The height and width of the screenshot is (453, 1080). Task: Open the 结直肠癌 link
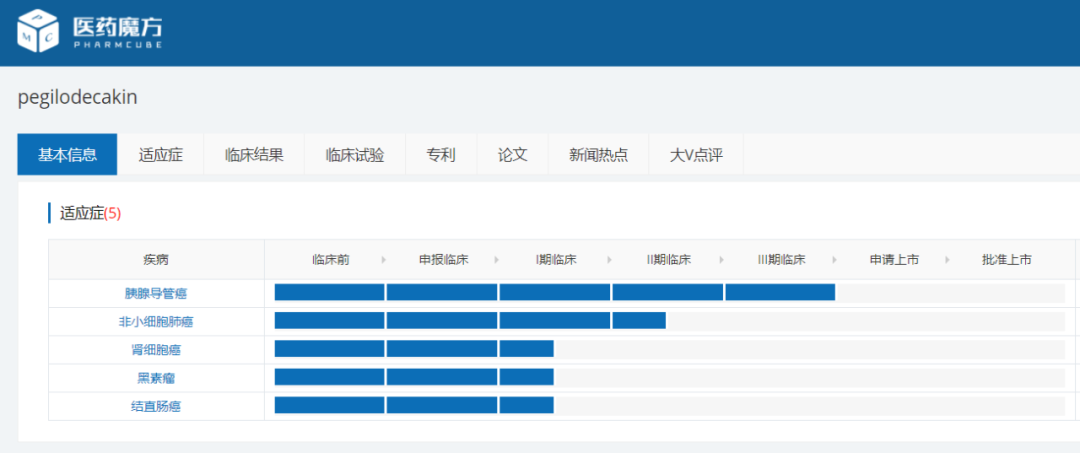pos(156,406)
